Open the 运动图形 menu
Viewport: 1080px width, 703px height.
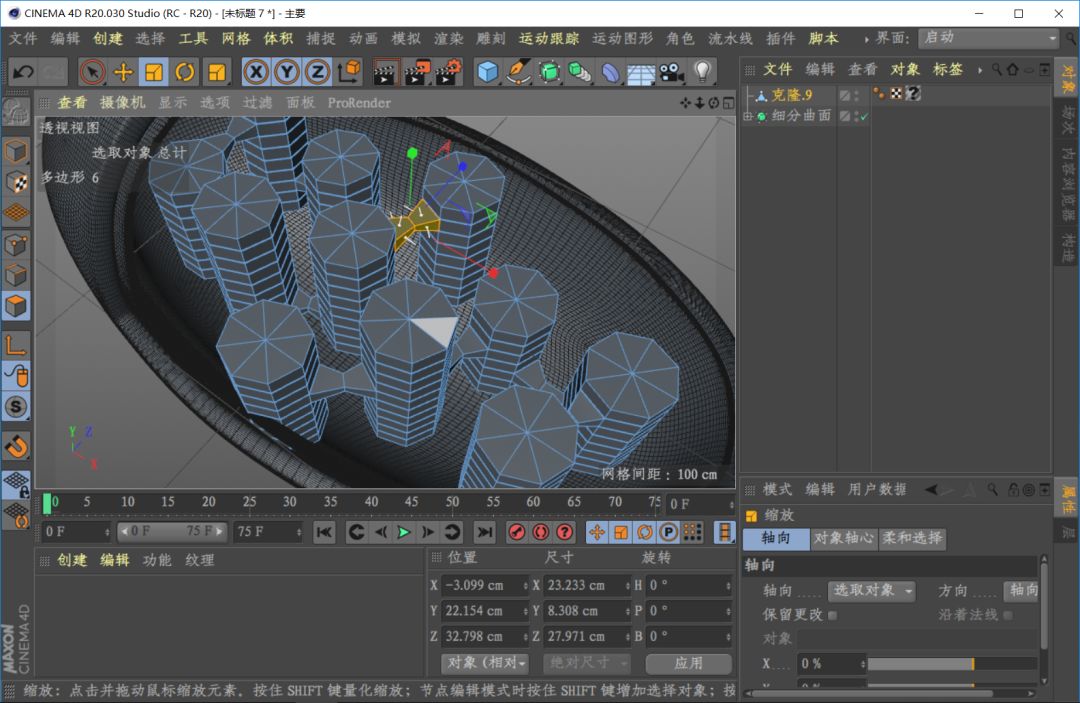[x=622, y=38]
